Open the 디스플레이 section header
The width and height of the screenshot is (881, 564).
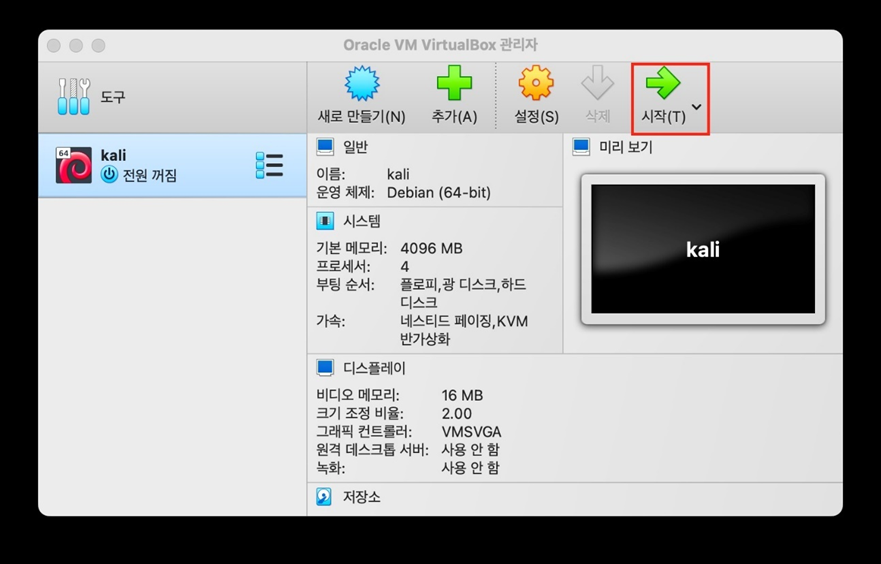click(x=374, y=368)
